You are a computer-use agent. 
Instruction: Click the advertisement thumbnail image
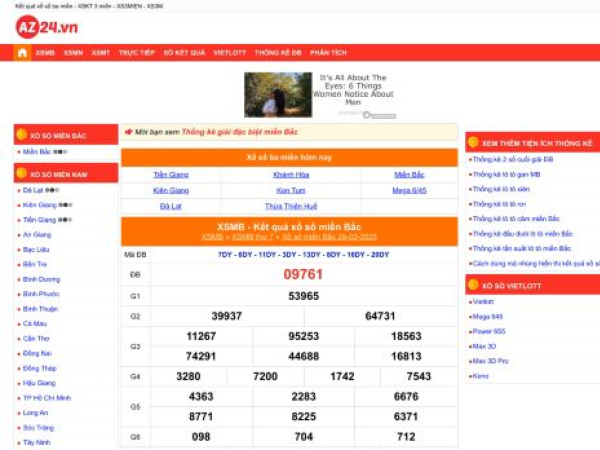point(277,95)
